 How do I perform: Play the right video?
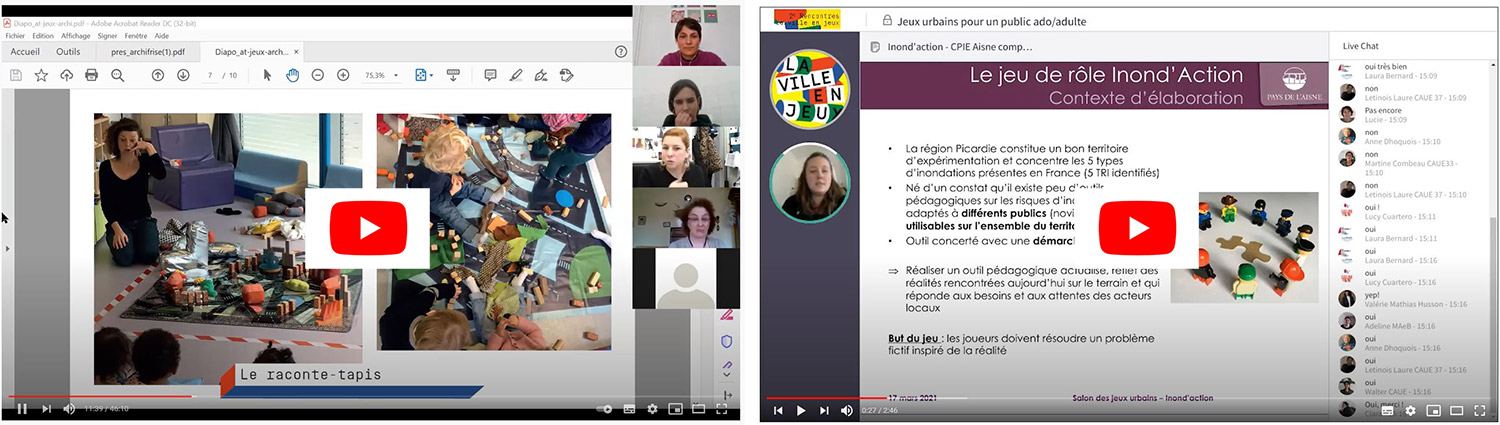coord(801,410)
